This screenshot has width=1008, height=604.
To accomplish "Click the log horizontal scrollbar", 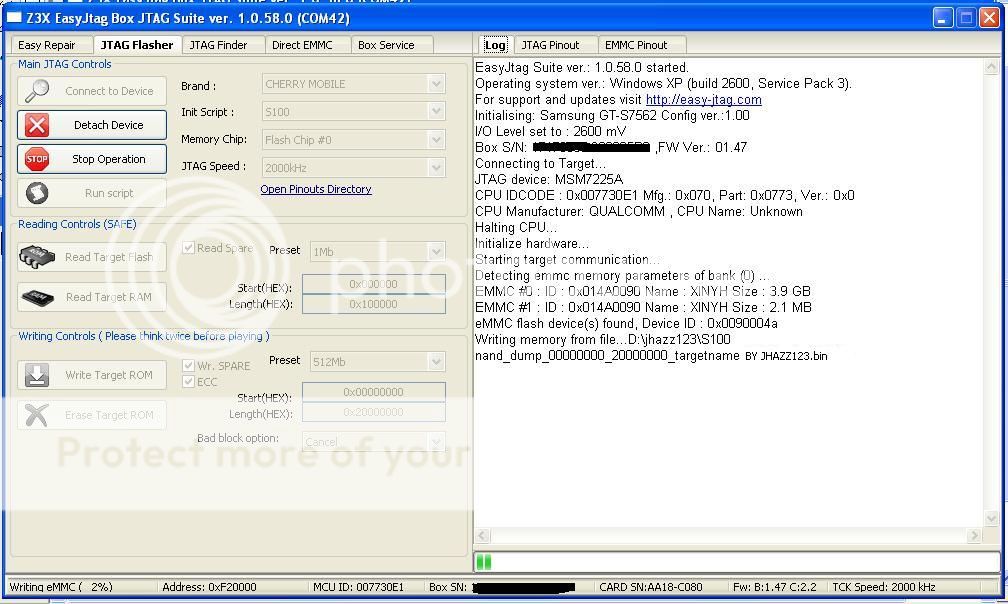I will 728,537.
